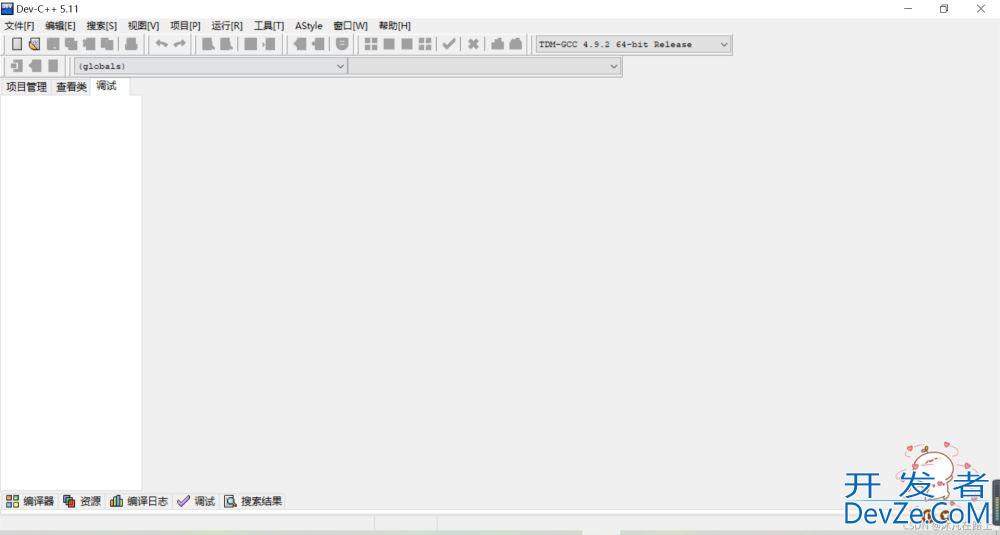Click the Goto function icon
Image resolution: width=1000 pixels, height=535 pixels.
click(x=251, y=44)
